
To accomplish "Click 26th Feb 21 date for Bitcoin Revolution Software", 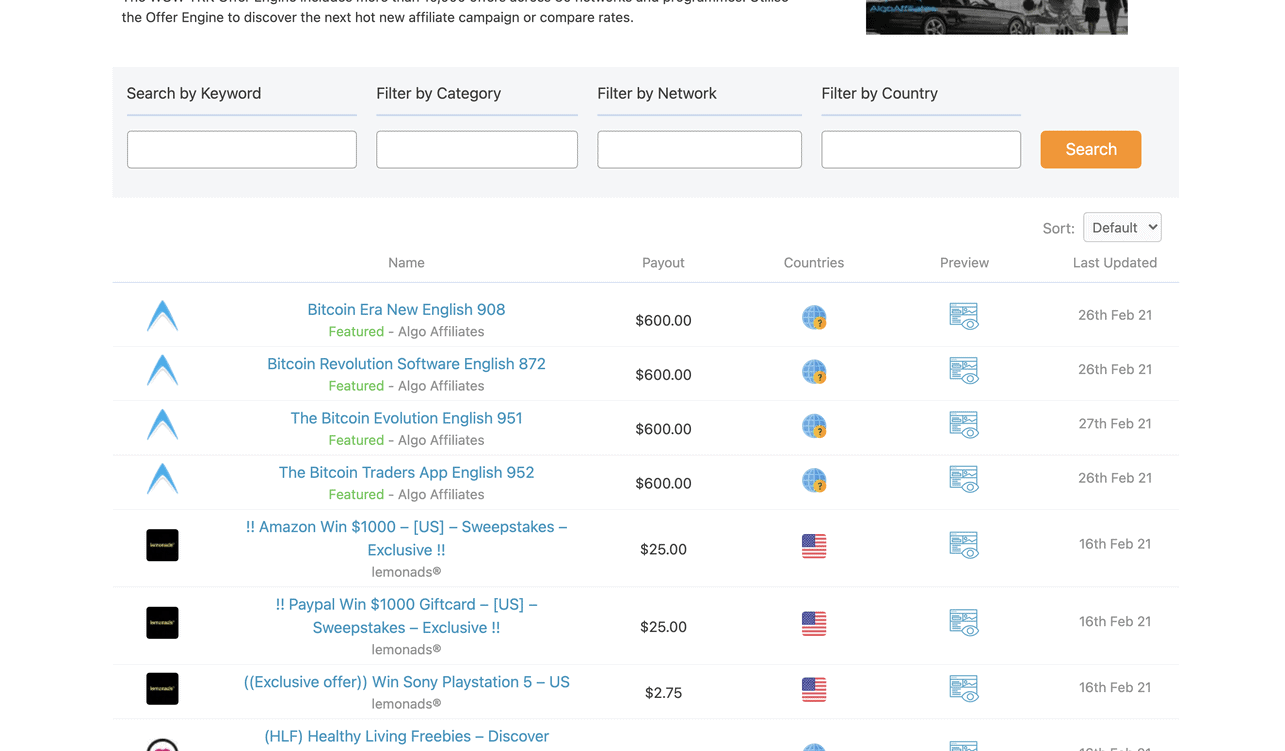I will [x=1115, y=369].
